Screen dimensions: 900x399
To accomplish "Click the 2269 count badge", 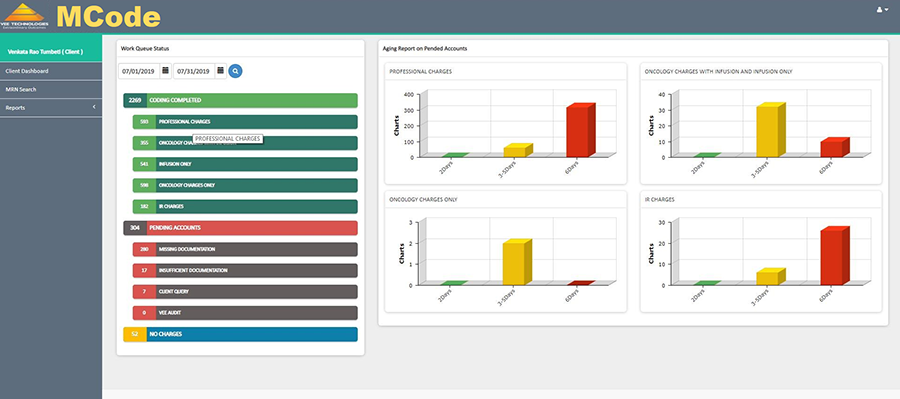I will (x=135, y=100).
